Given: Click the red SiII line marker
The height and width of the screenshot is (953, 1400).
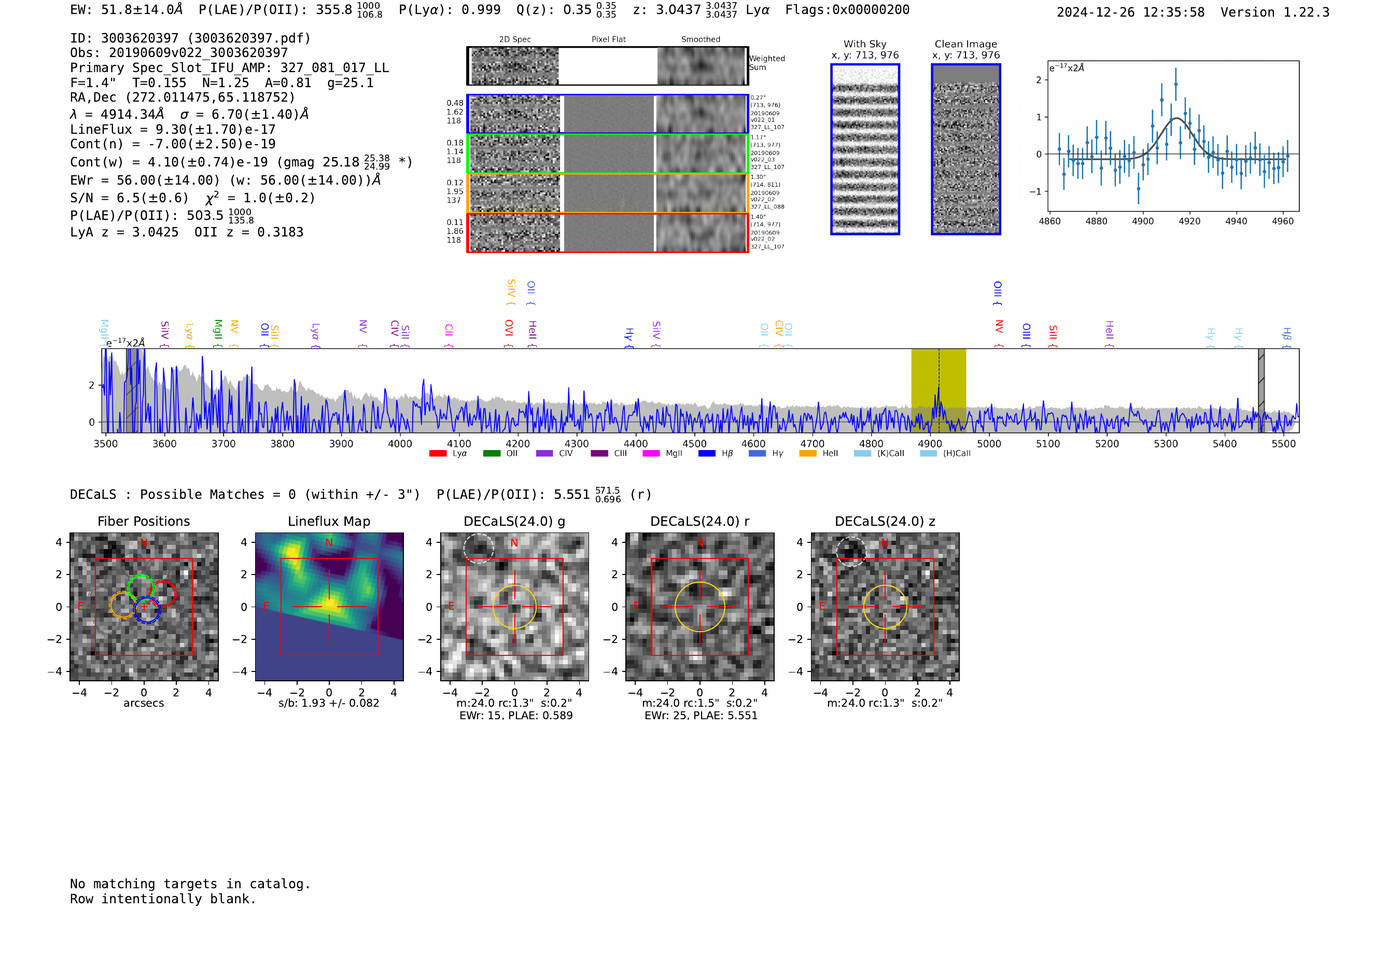Looking at the screenshot, I should pos(1052,335).
